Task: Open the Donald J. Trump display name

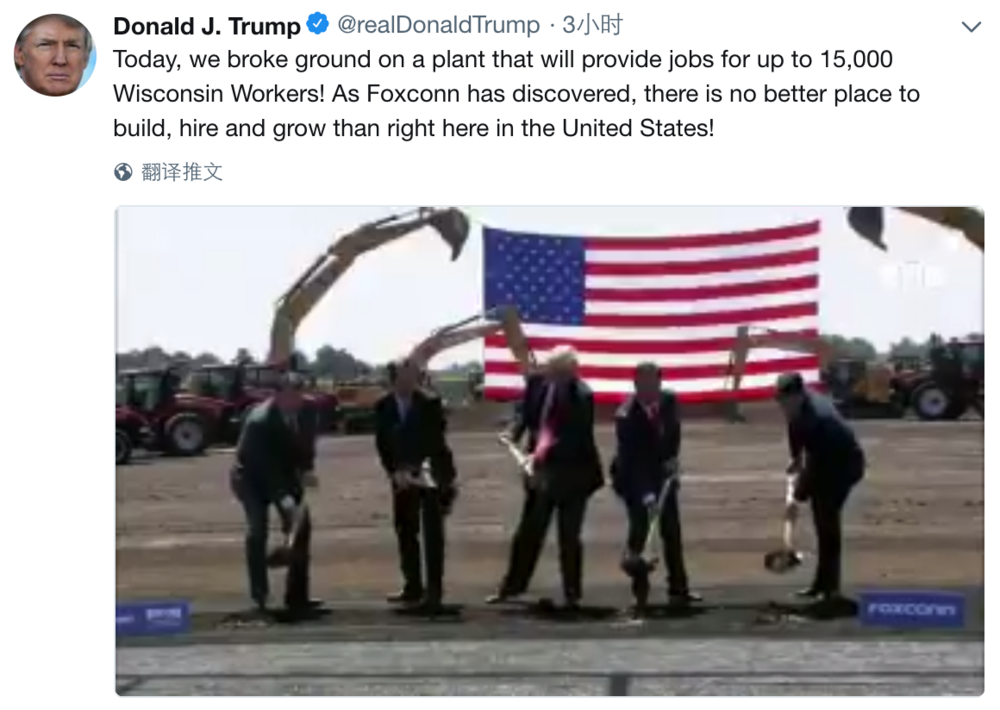Action: (x=207, y=26)
